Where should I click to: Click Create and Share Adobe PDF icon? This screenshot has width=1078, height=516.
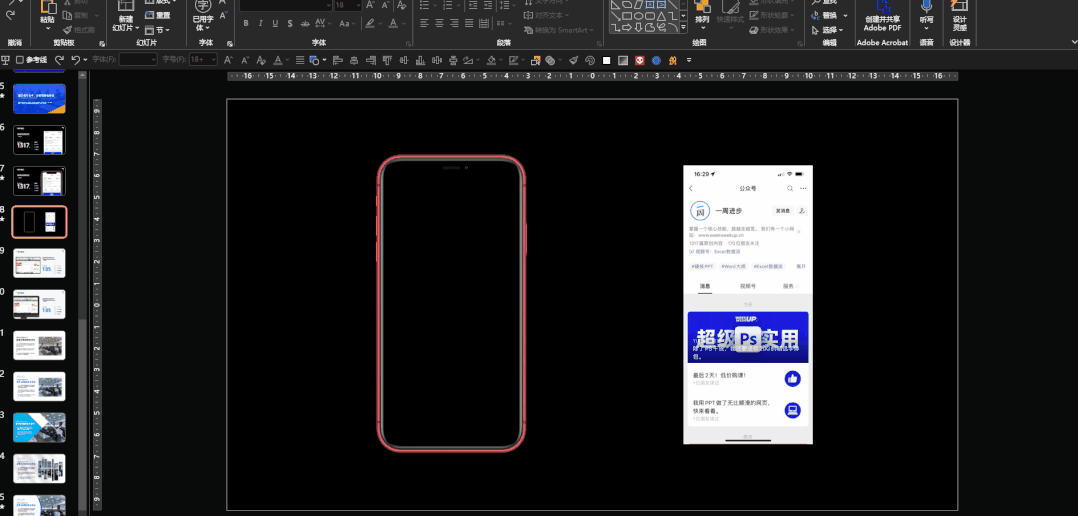pos(884,8)
